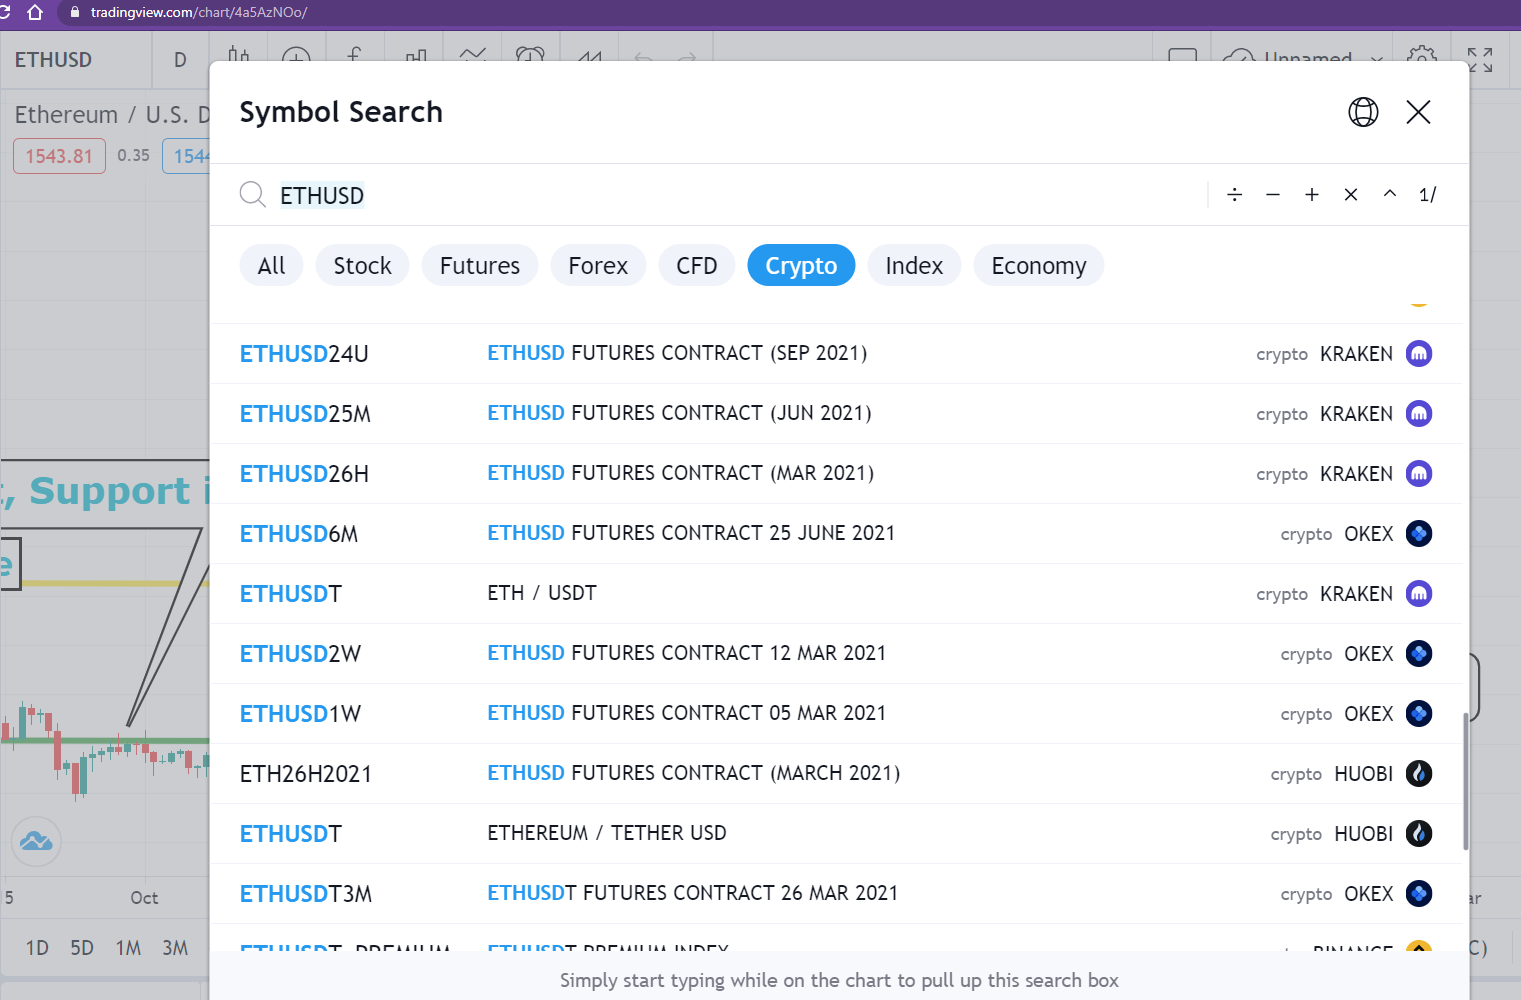Screen dimensions: 1521x1000
Task: Click the futures contract 25 JUNE 2021 description
Action: click(691, 533)
